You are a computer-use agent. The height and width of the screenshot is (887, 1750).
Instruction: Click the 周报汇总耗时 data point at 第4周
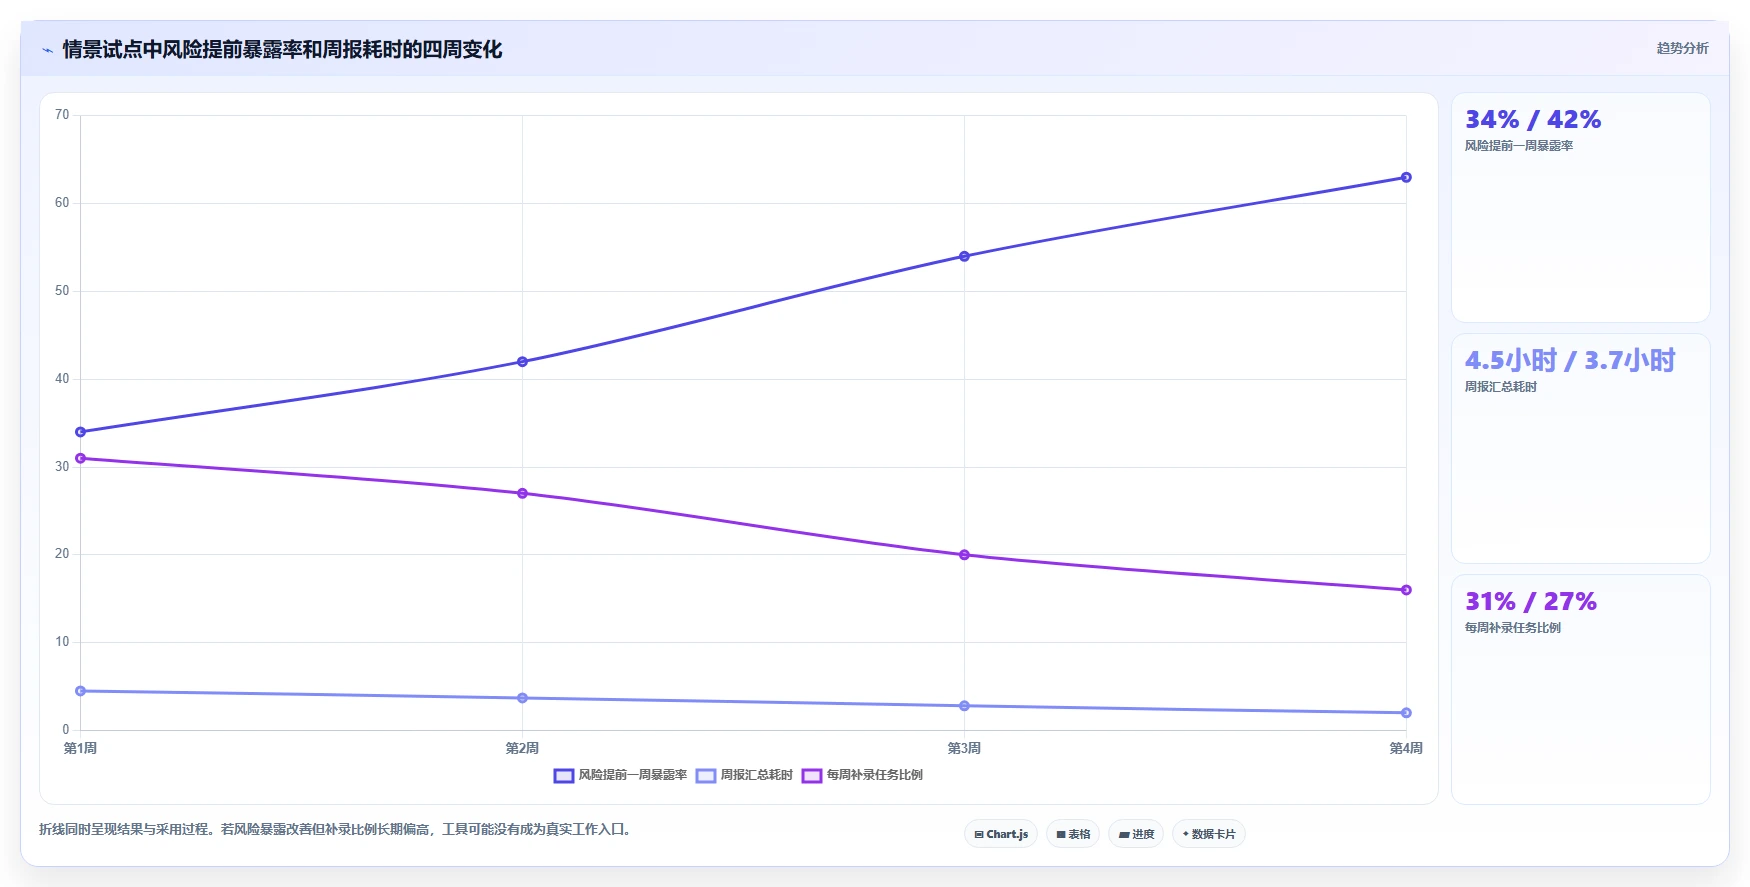(1406, 713)
